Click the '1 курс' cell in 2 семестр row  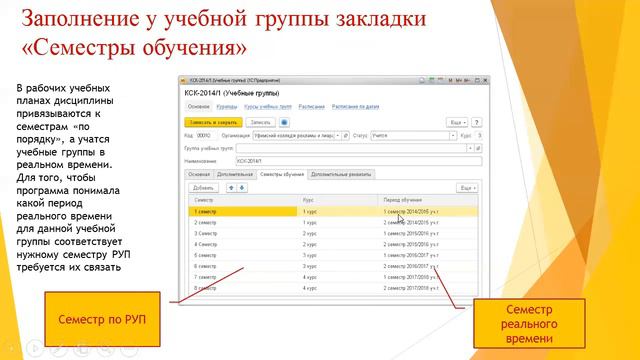pyautogui.click(x=310, y=222)
